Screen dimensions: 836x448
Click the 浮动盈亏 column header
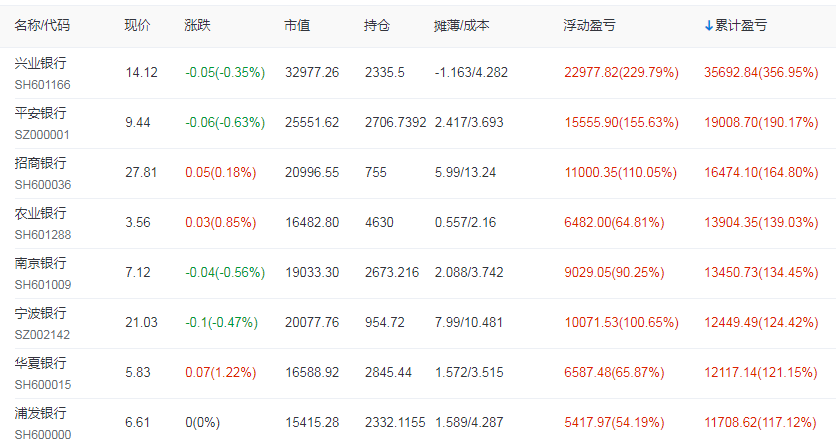pyautogui.click(x=589, y=25)
